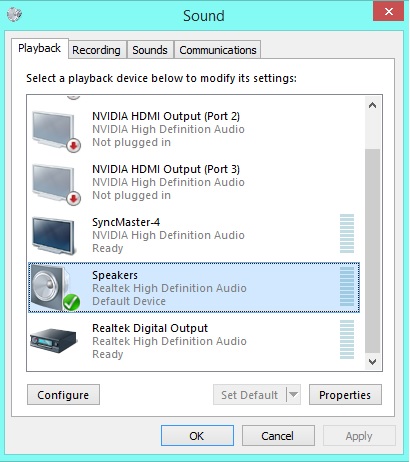Open Properties for the selected device
Viewport: 410px width, 462px height.
[345, 395]
